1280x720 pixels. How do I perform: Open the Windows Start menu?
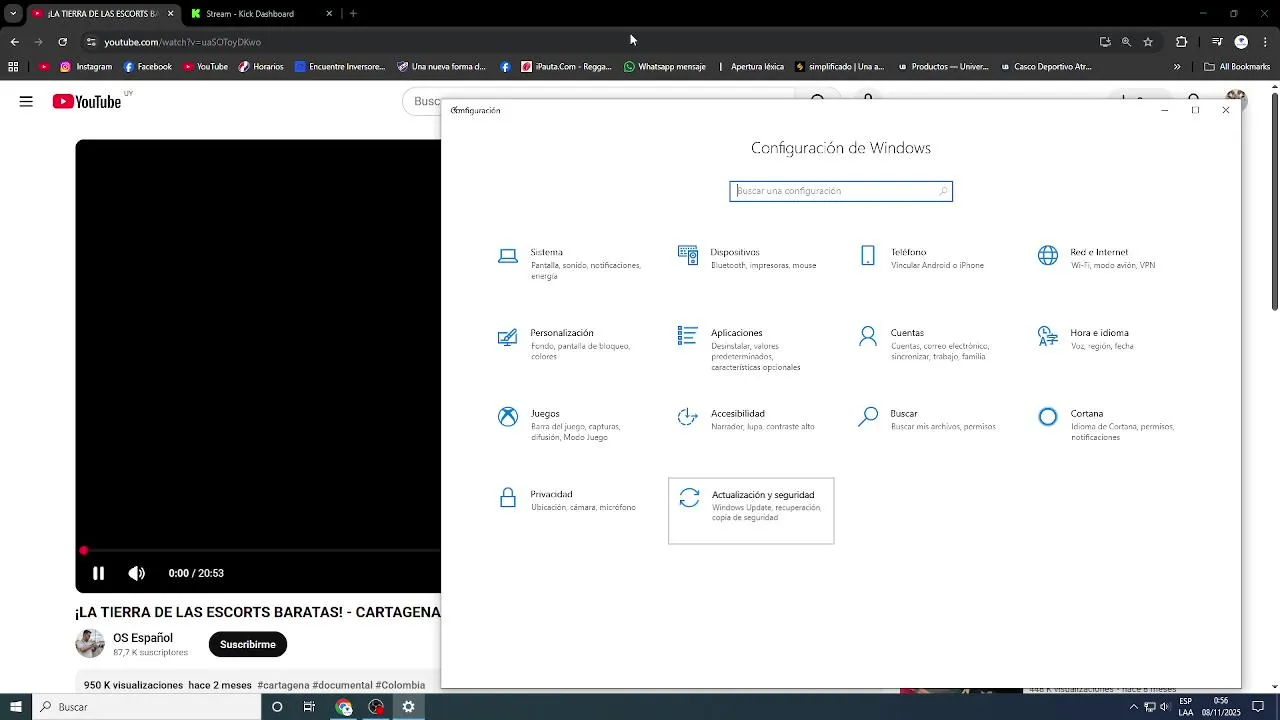coord(16,707)
